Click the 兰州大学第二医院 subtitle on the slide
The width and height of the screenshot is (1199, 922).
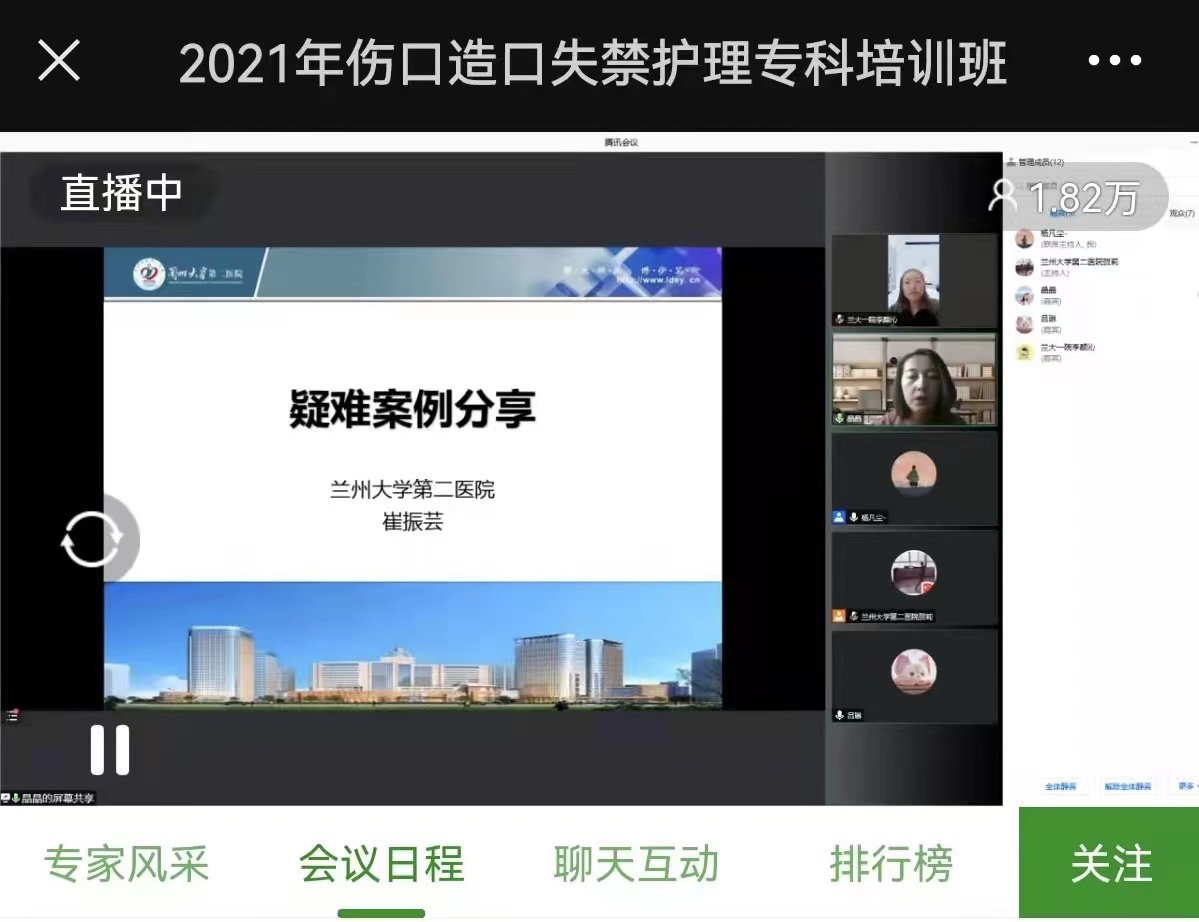point(412,489)
